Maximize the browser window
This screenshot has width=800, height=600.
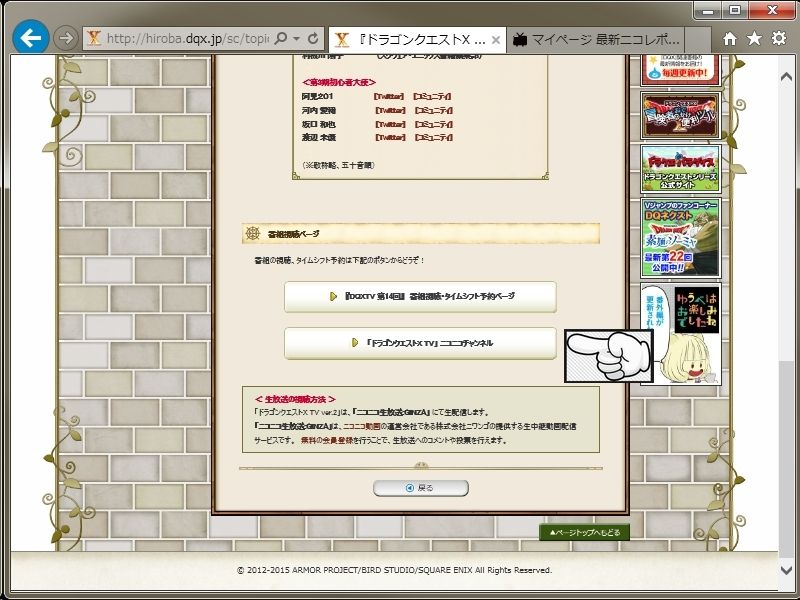[735, 10]
